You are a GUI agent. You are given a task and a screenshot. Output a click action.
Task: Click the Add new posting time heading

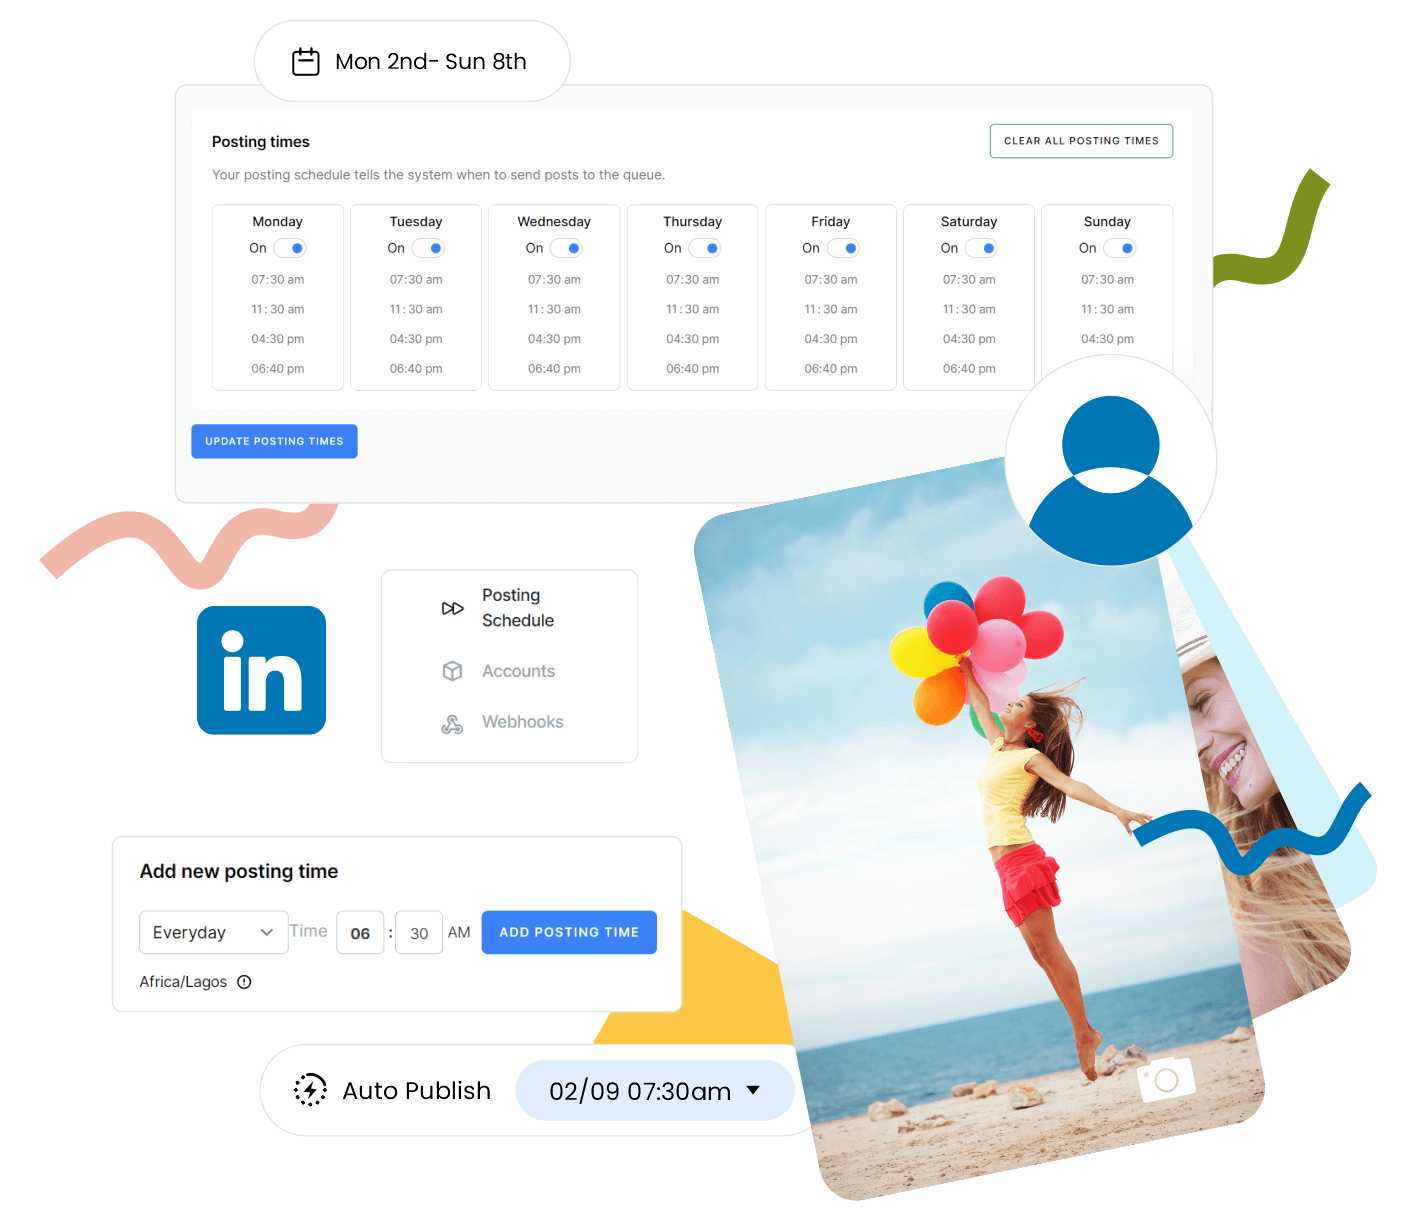point(239,871)
